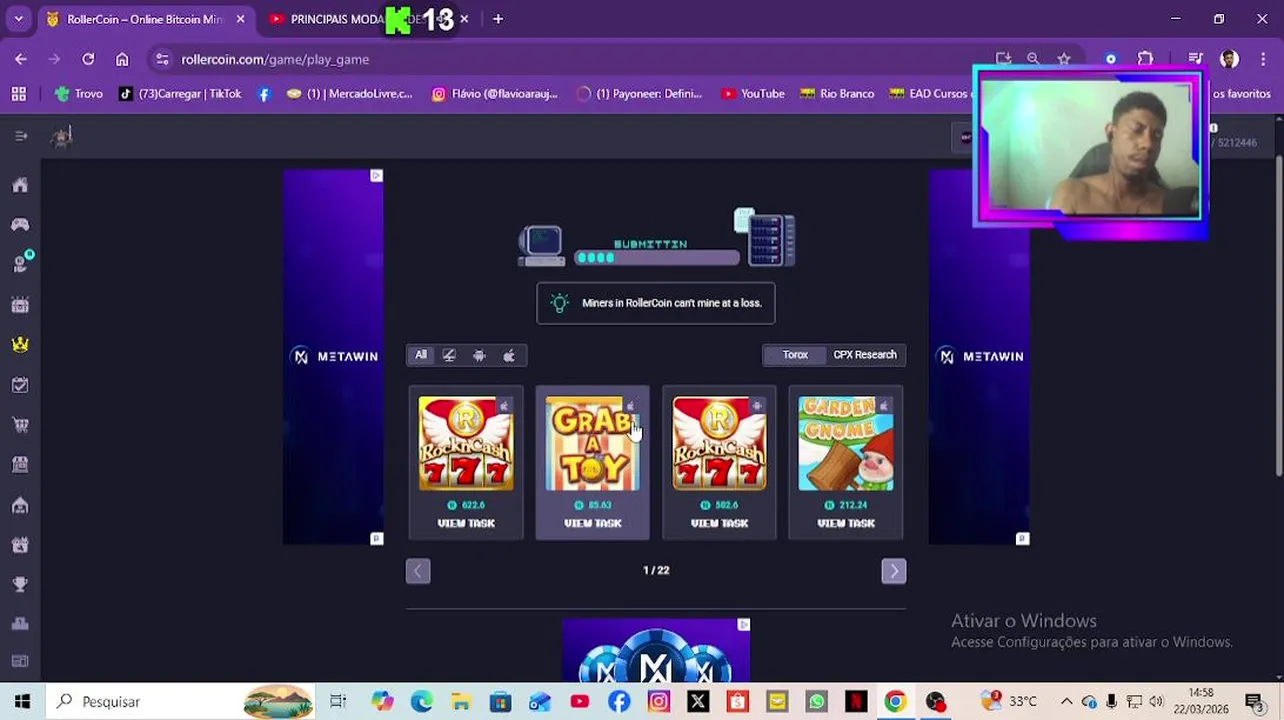1284x720 pixels.
Task: Open the bookmarks apps grid icon
Action: pos(18,93)
